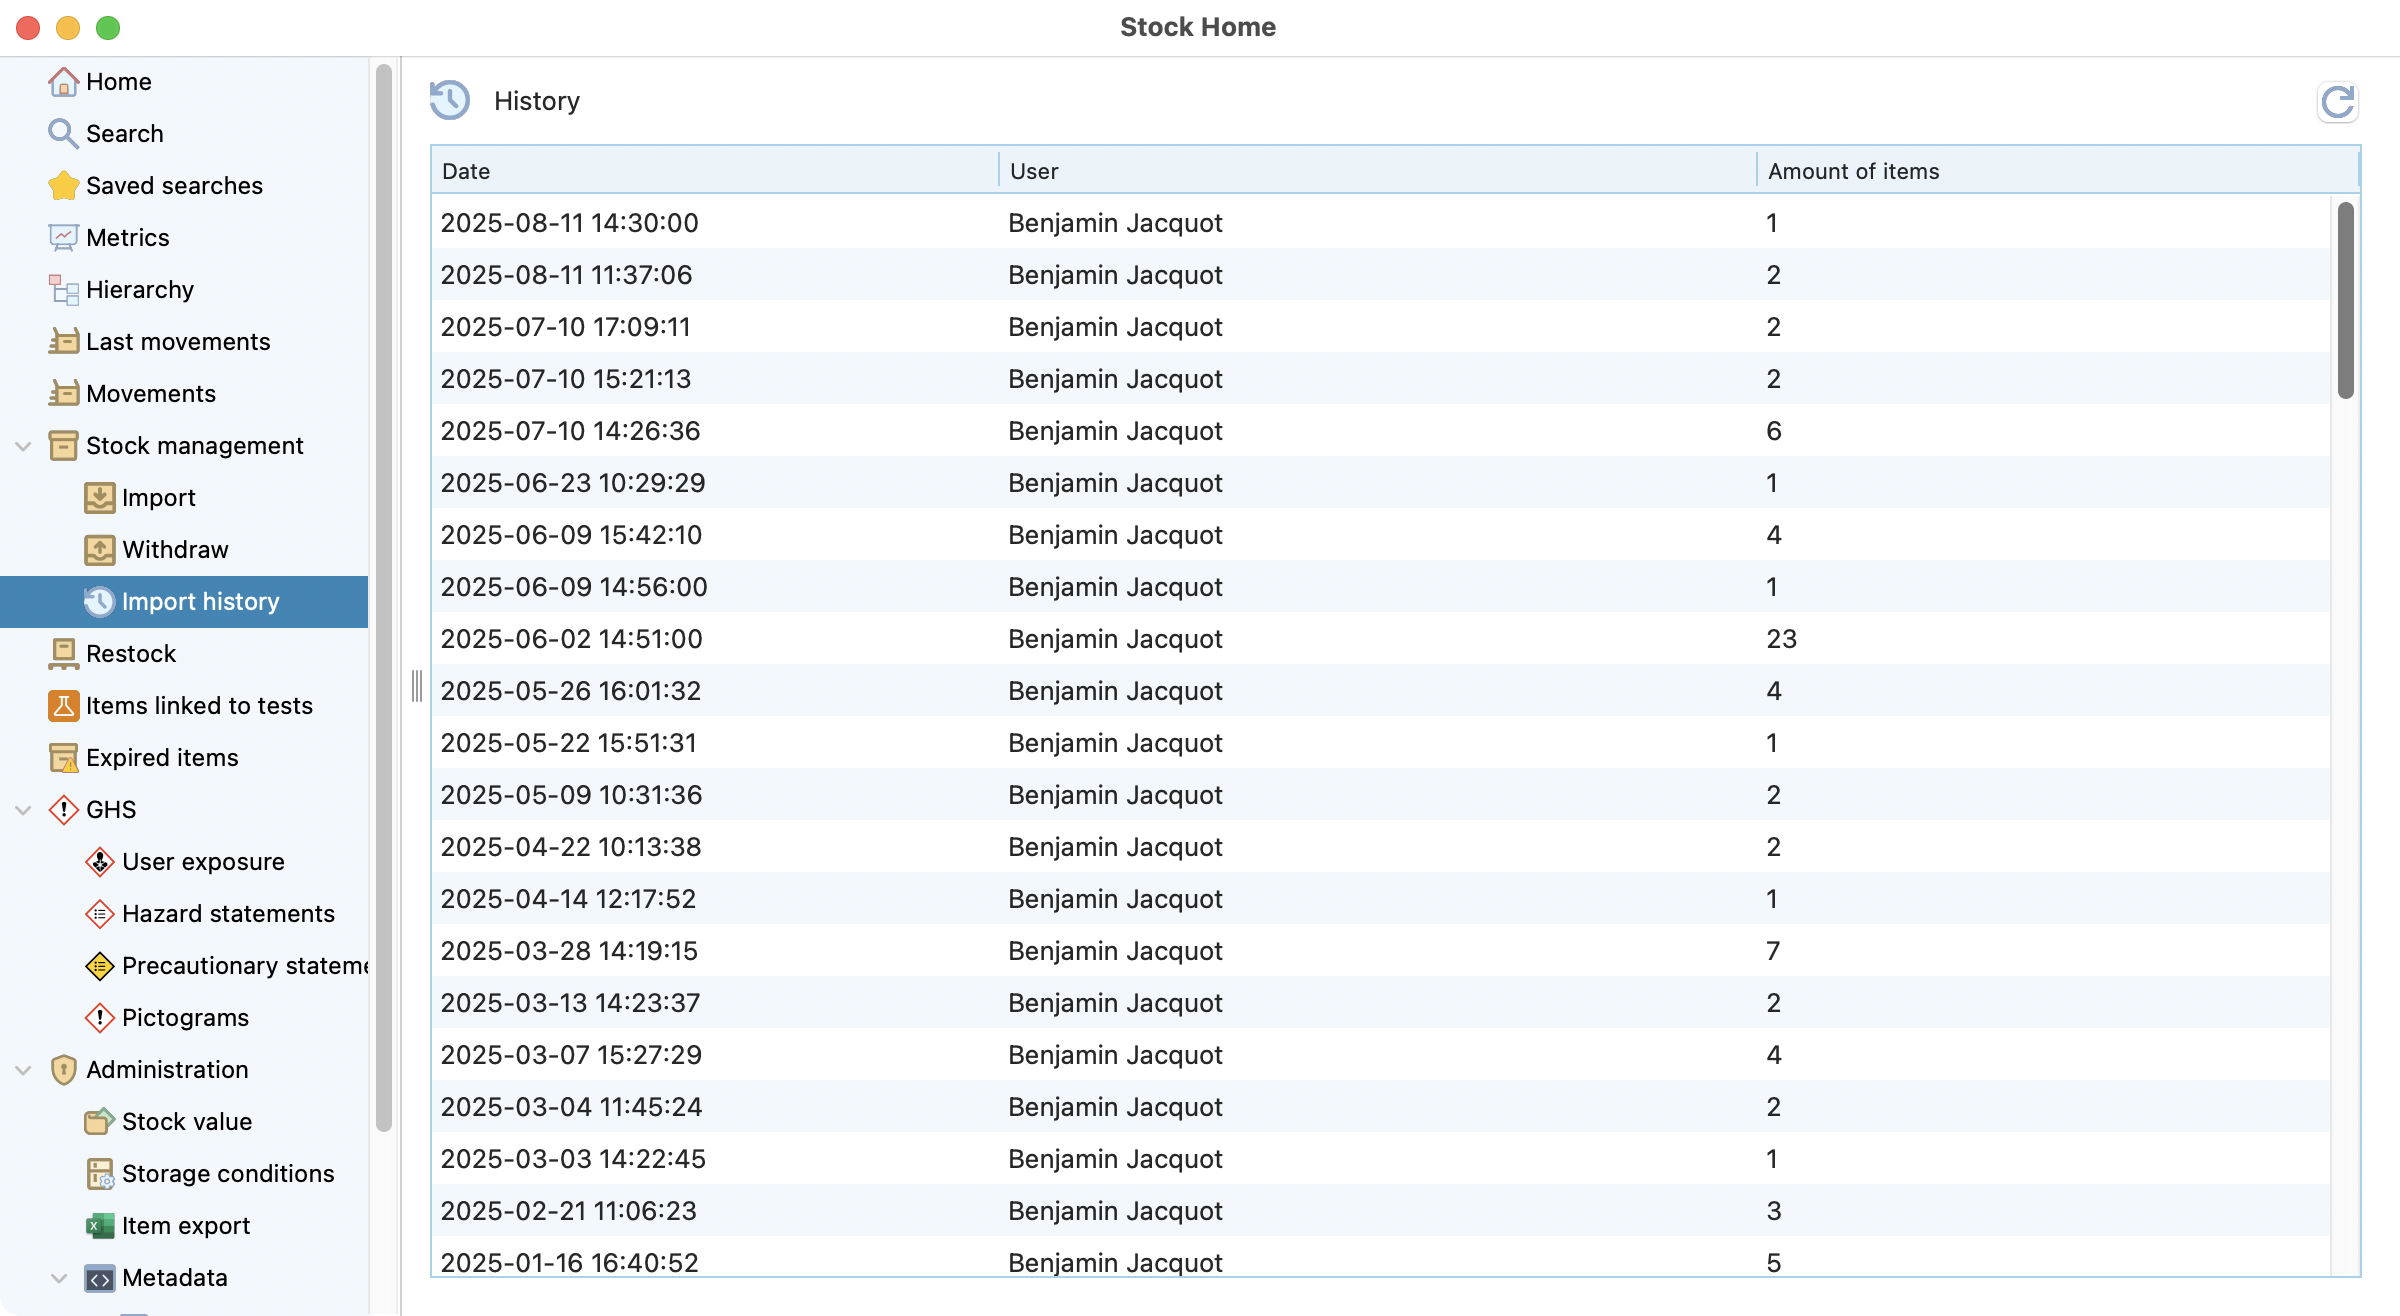The height and width of the screenshot is (1316, 2400).
Task: Open Items linked to tests flask icon
Action: [63, 706]
